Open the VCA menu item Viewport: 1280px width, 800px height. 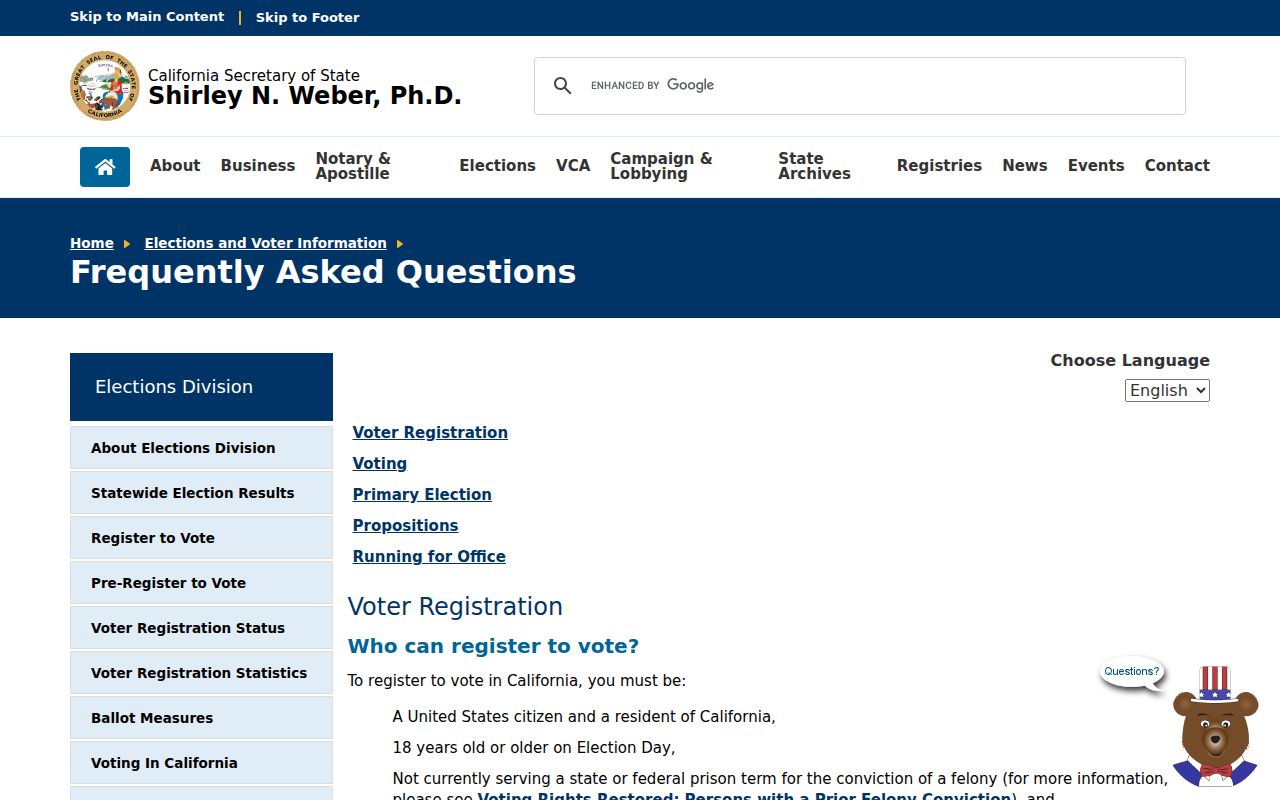(573, 166)
